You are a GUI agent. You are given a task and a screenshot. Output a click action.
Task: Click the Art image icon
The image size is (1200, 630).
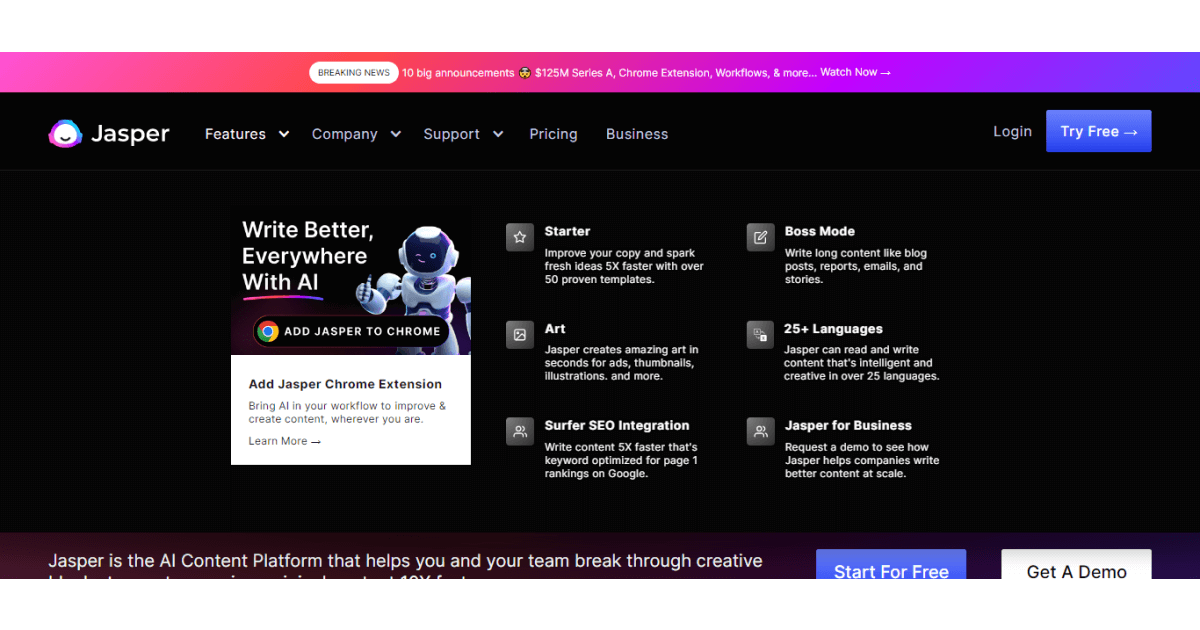[x=519, y=335]
